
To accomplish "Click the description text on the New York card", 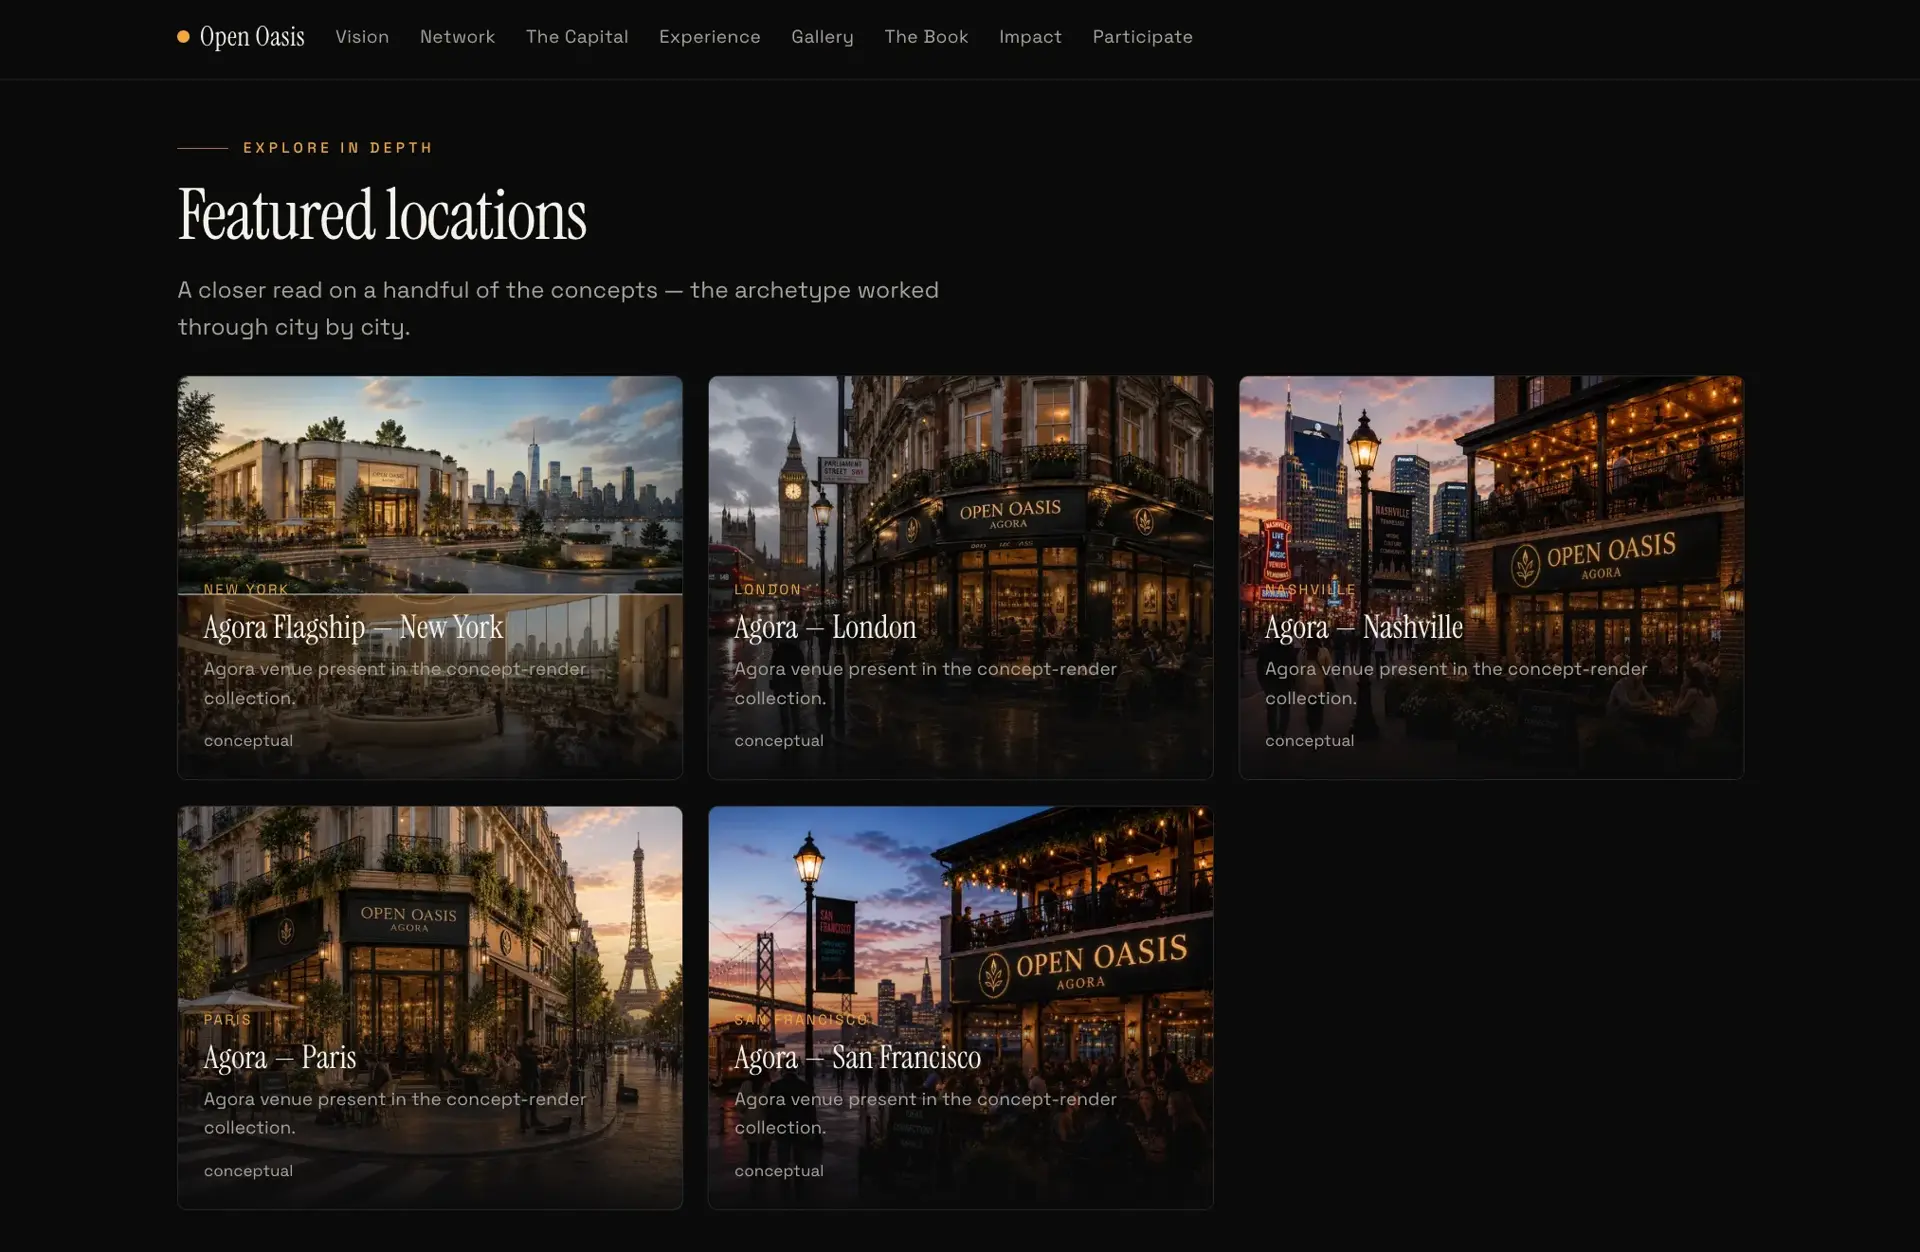I will pos(395,683).
